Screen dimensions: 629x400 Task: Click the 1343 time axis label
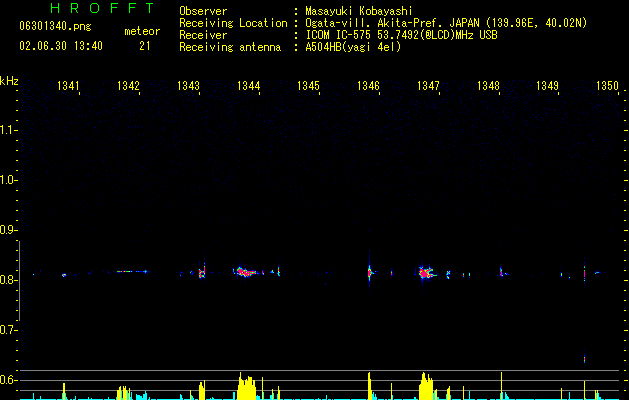point(188,86)
